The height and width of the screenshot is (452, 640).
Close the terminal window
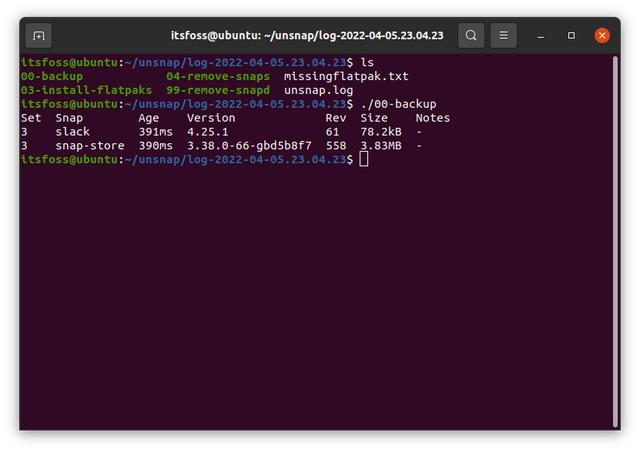coord(602,36)
